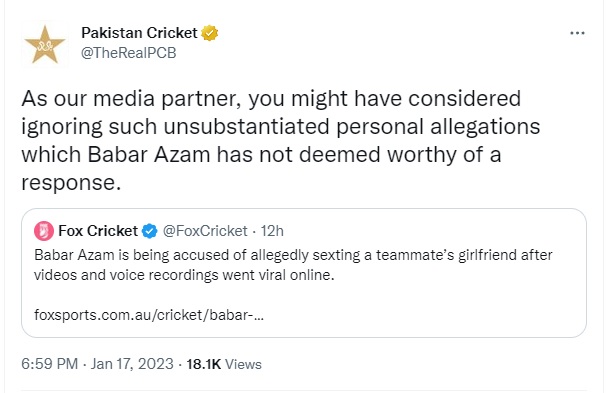Open the foxsports.com.au/cricket/babar link
This screenshot has width=609, height=393.
click(149, 315)
